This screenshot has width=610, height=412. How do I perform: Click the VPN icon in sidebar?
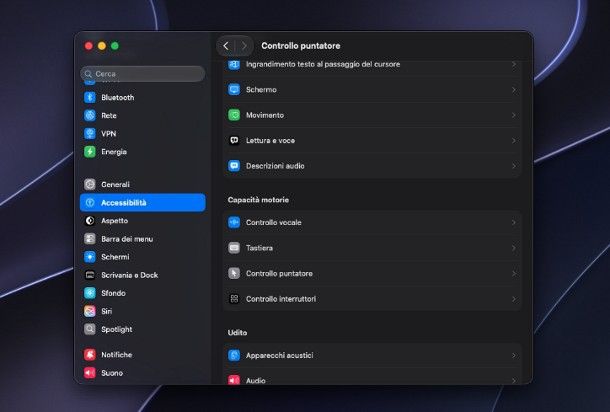90,133
